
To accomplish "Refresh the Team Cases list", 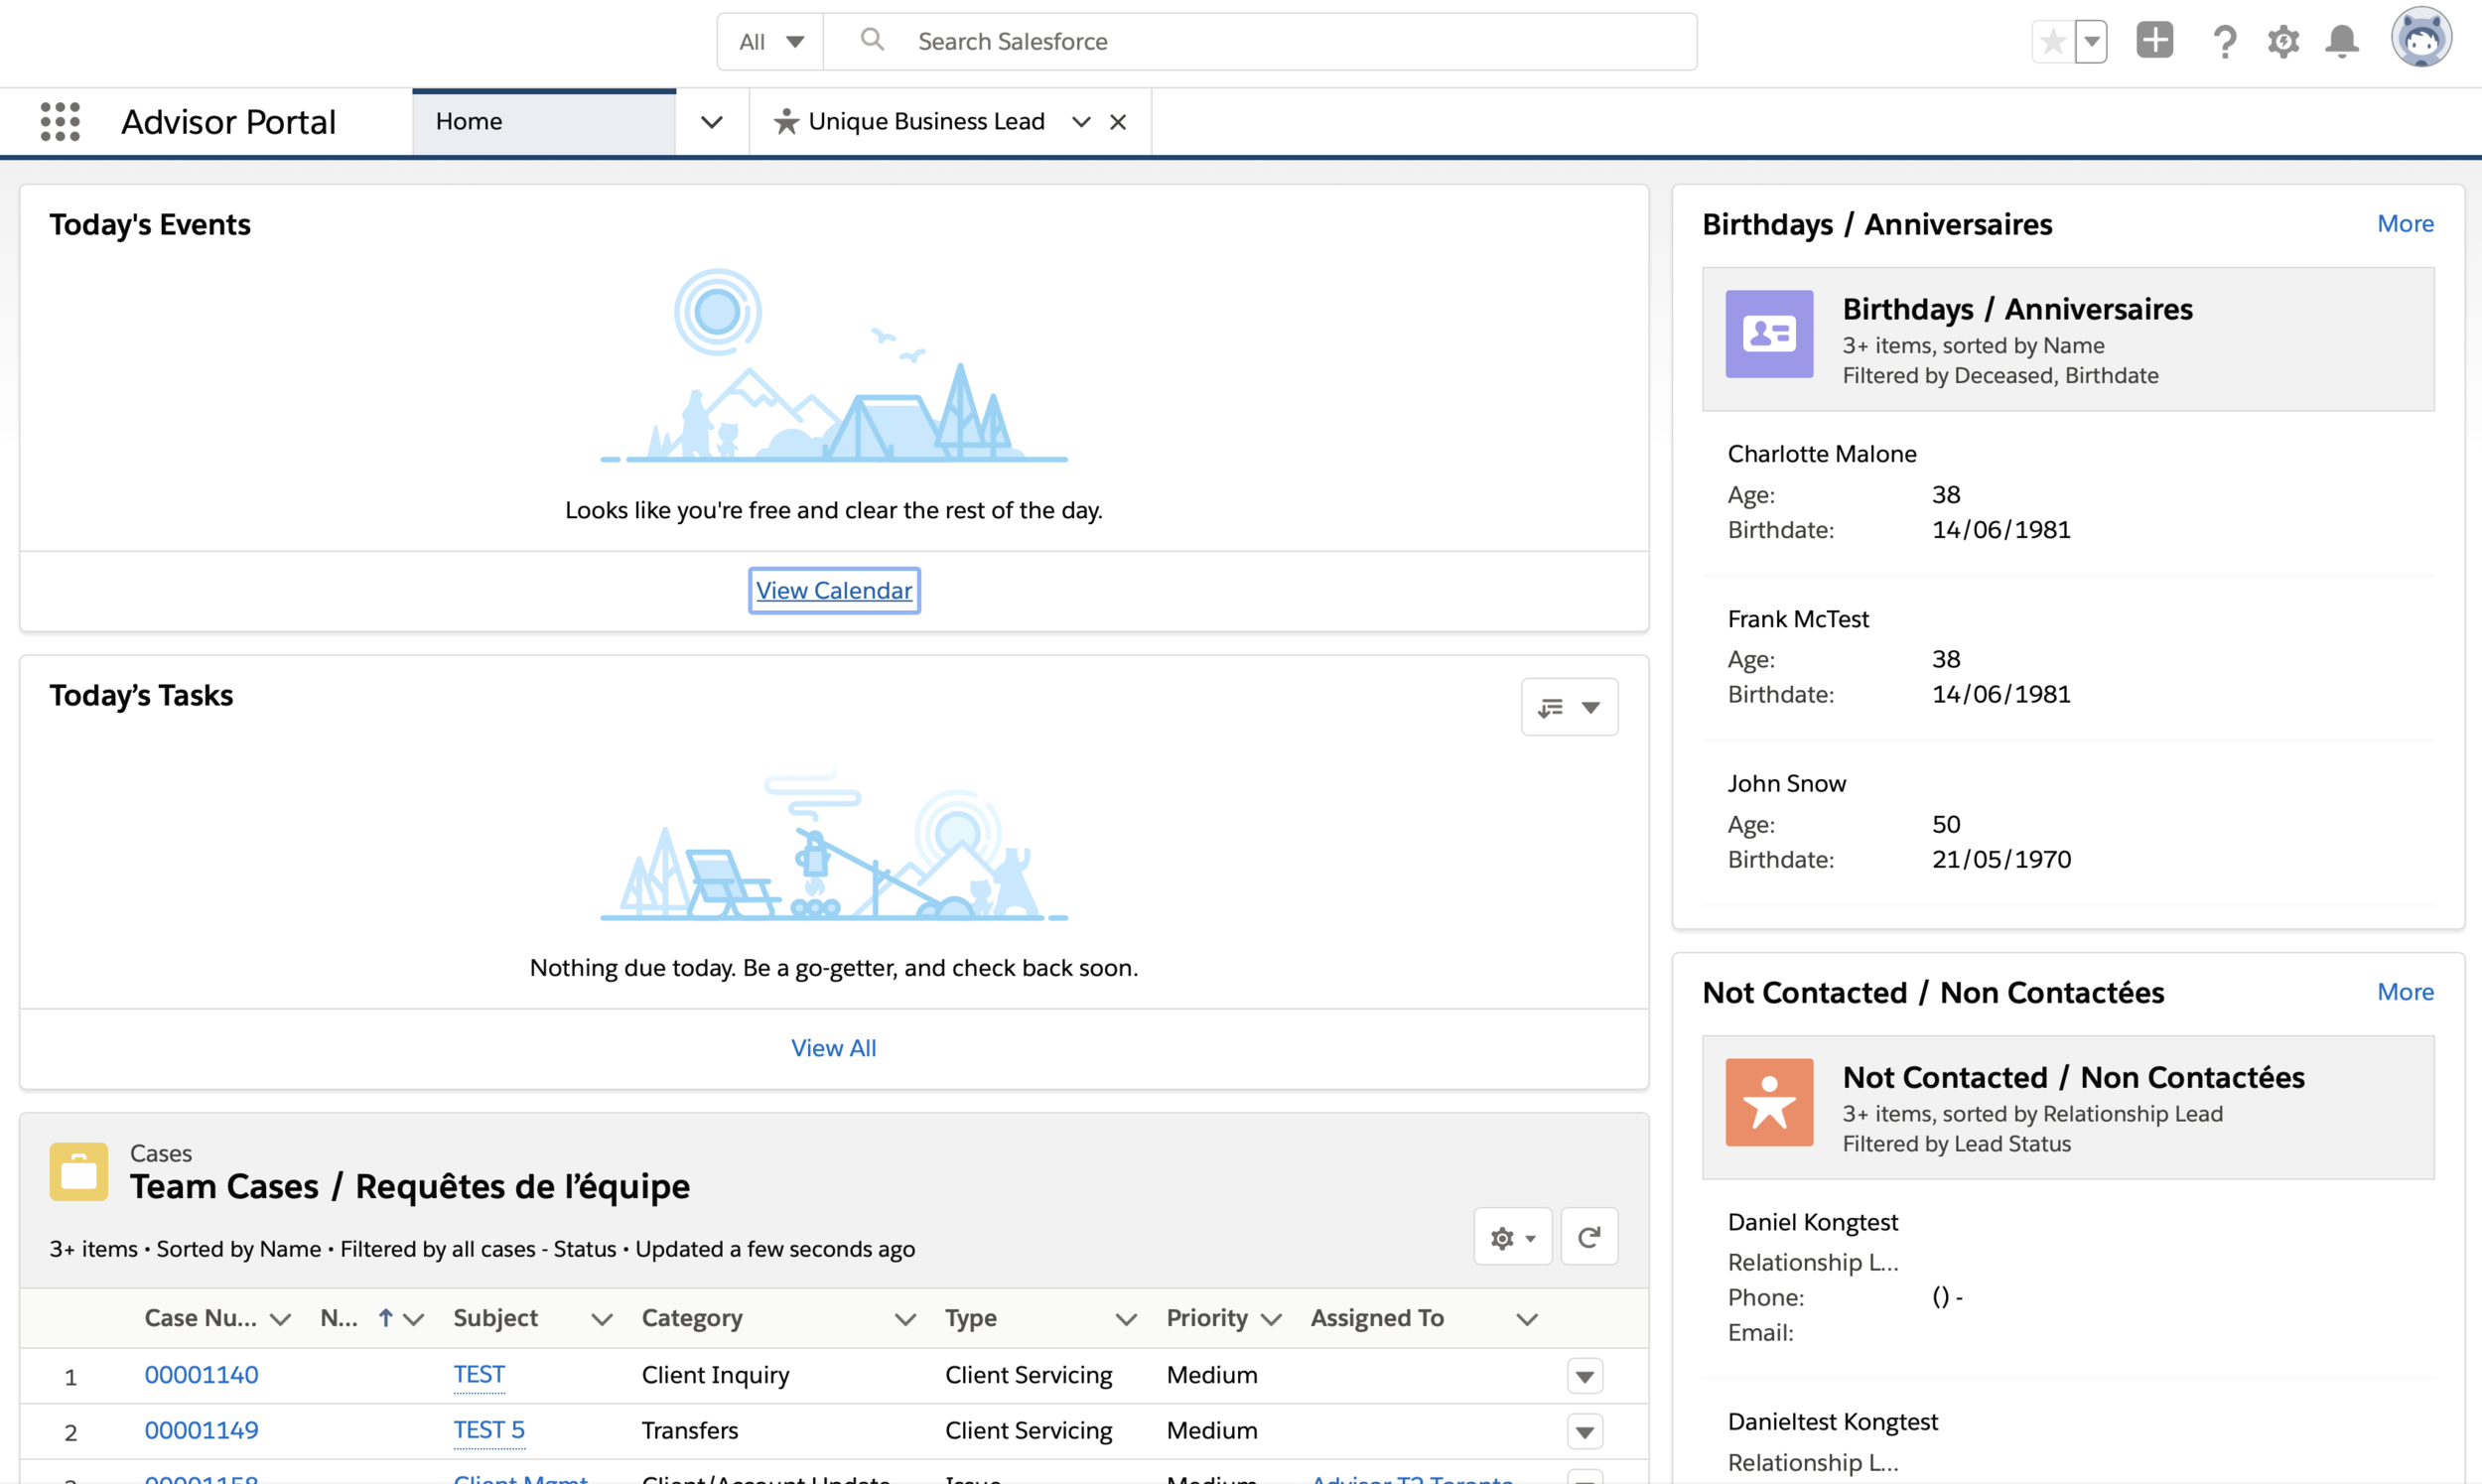I will [x=1589, y=1237].
